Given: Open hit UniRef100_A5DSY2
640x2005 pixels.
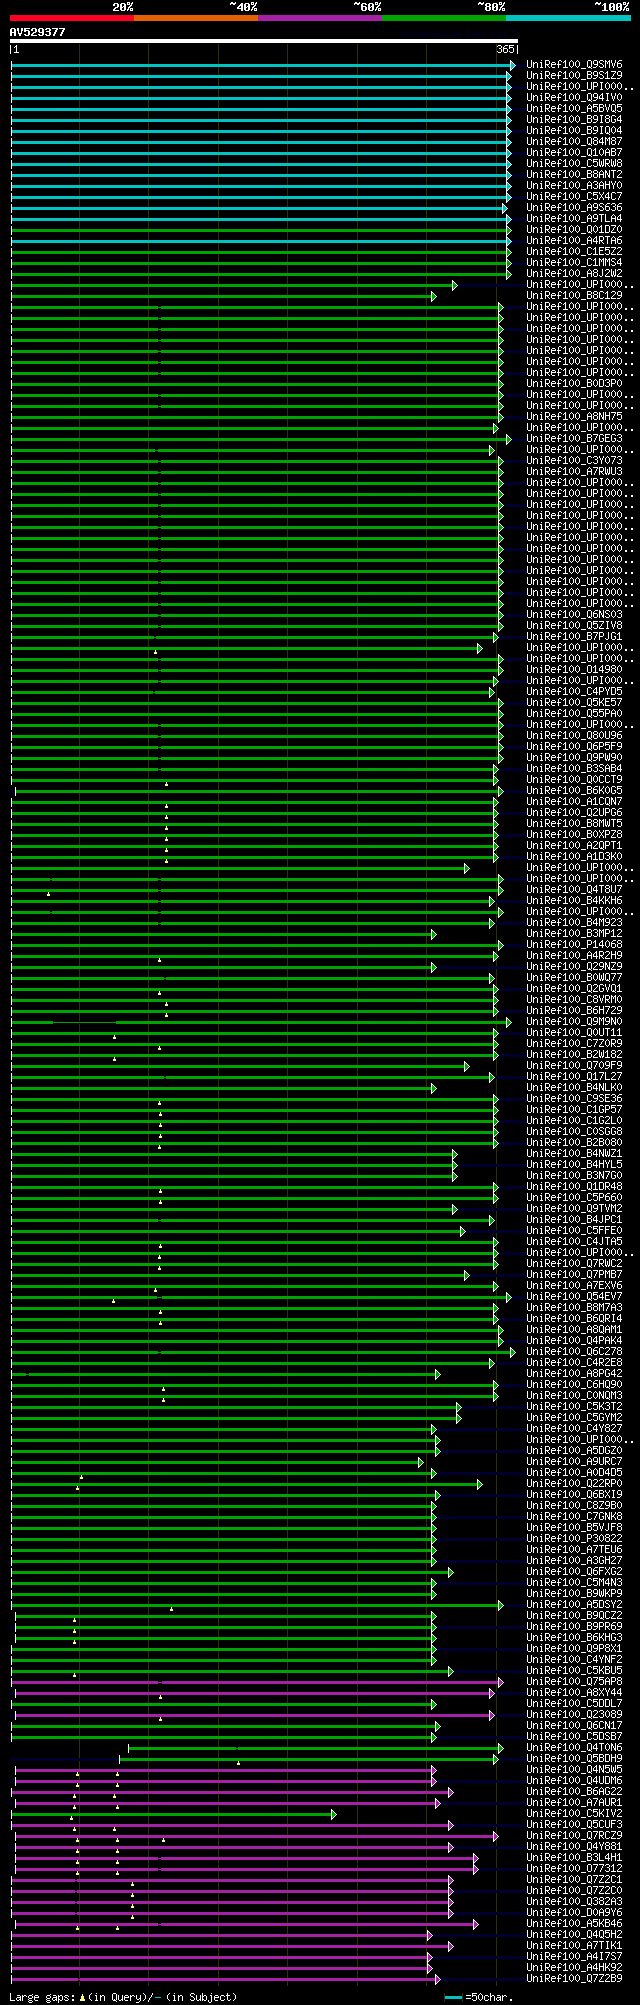Looking at the screenshot, I should [x=574, y=1605].
